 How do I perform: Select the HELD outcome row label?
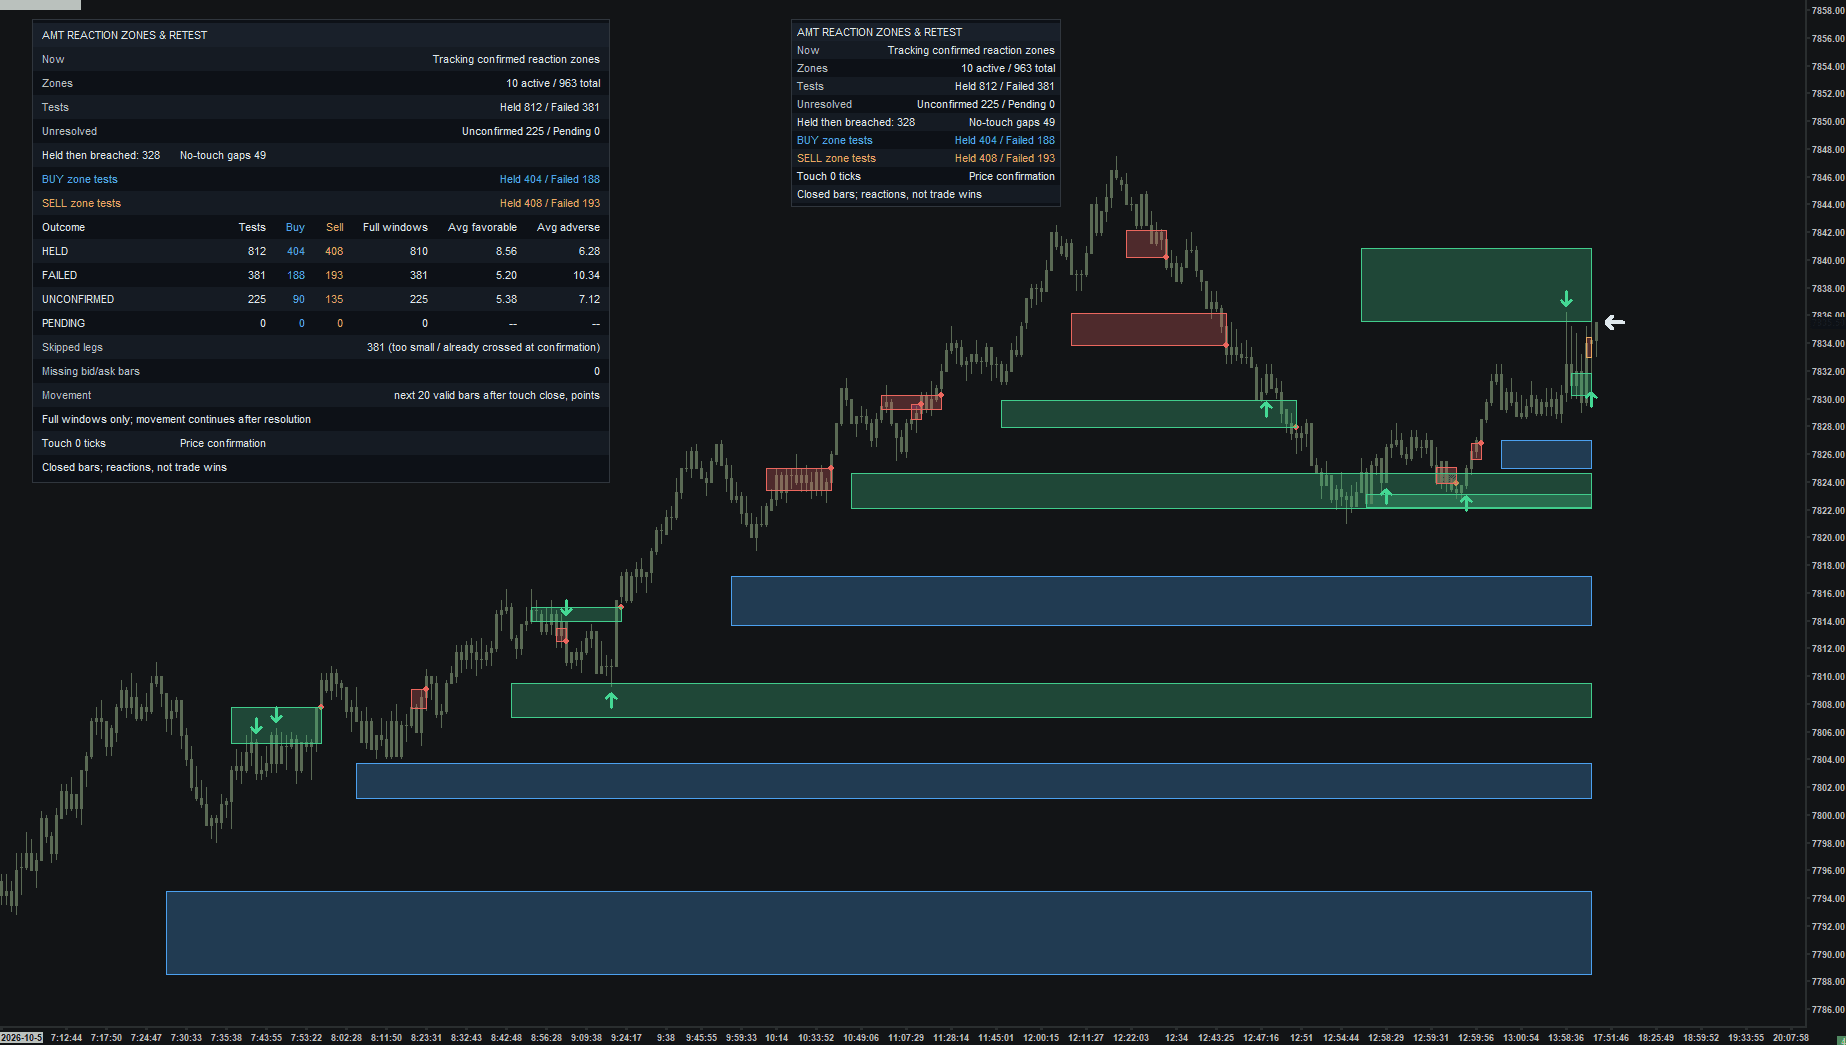pyautogui.click(x=55, y=251)
